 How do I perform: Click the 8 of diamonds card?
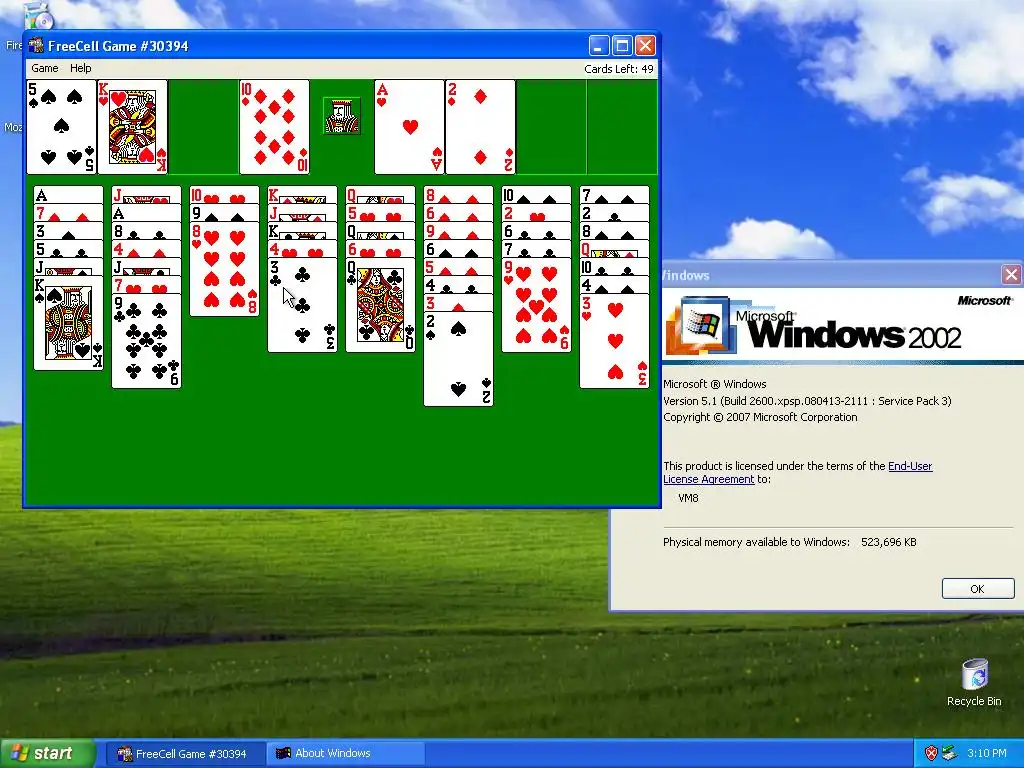[458, 195]
